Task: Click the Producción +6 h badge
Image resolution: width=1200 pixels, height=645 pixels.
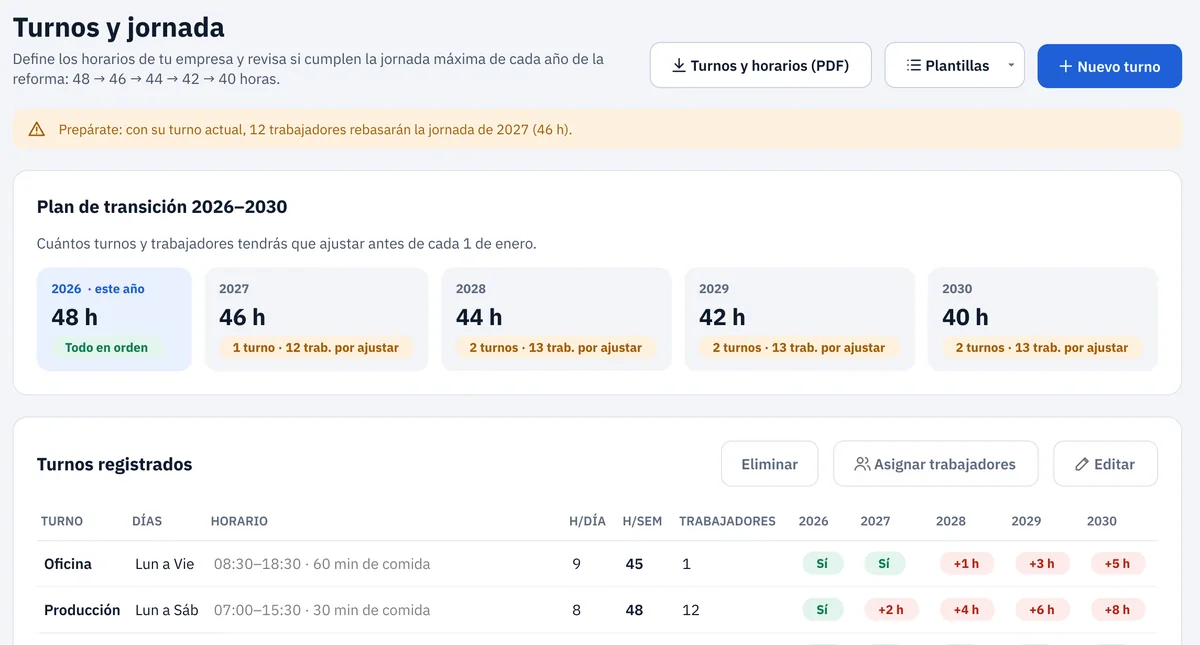Action: (x=1042, y=610)
